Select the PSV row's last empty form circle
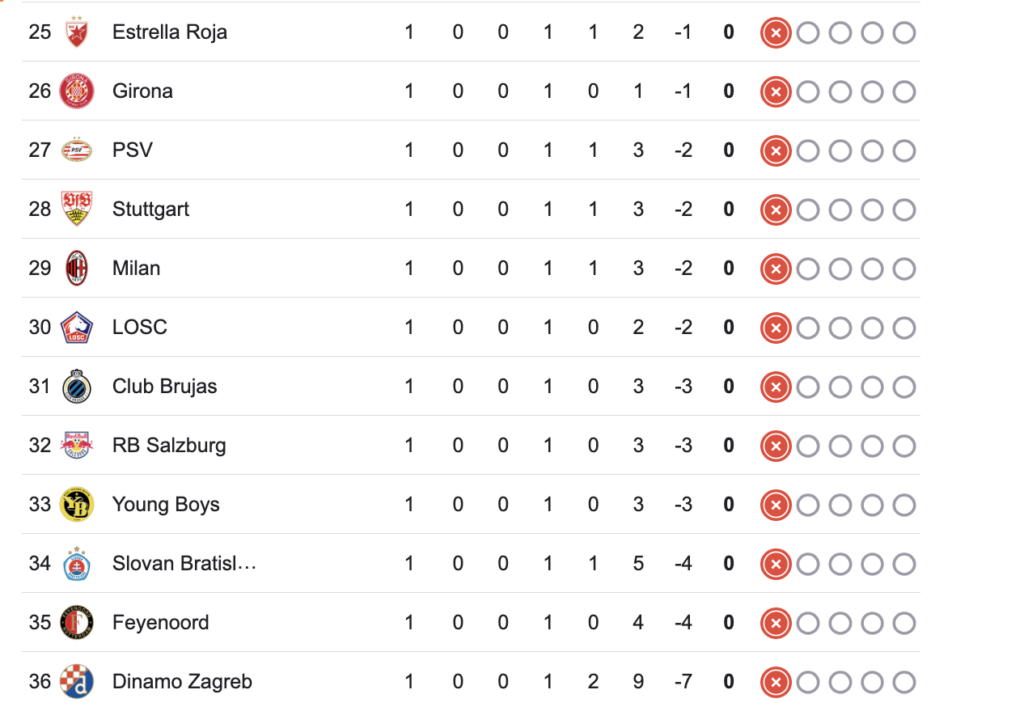This screenshot has height=728, width=1024. click(904, 151)
